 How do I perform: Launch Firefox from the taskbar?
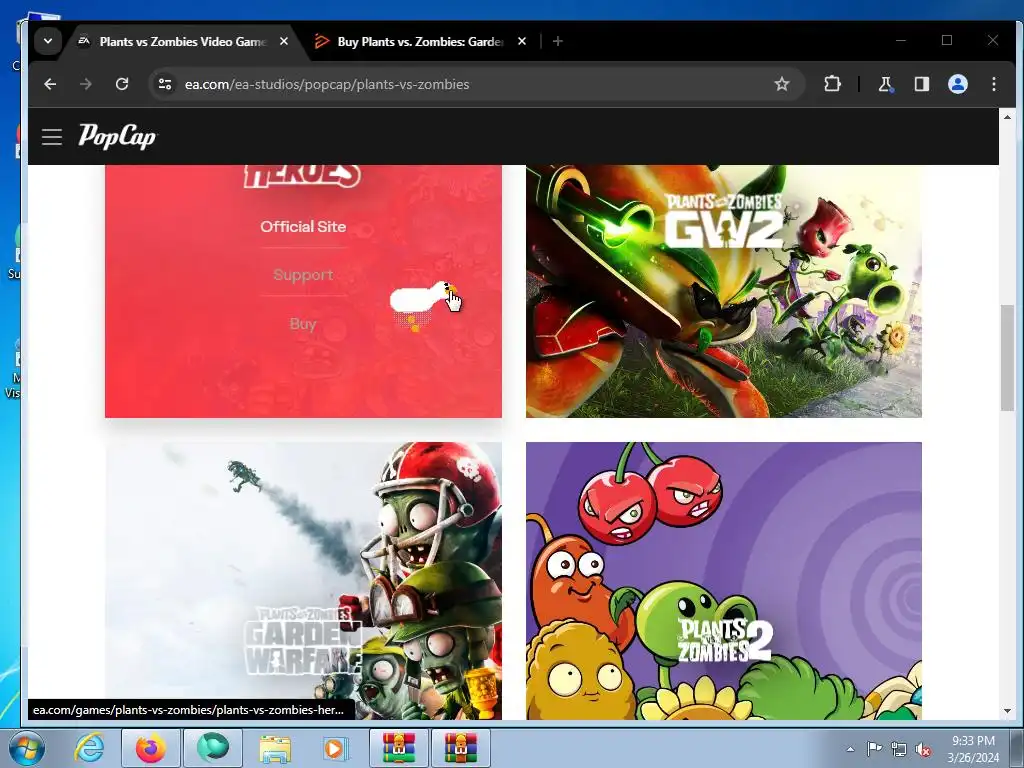tap(150, 748)
